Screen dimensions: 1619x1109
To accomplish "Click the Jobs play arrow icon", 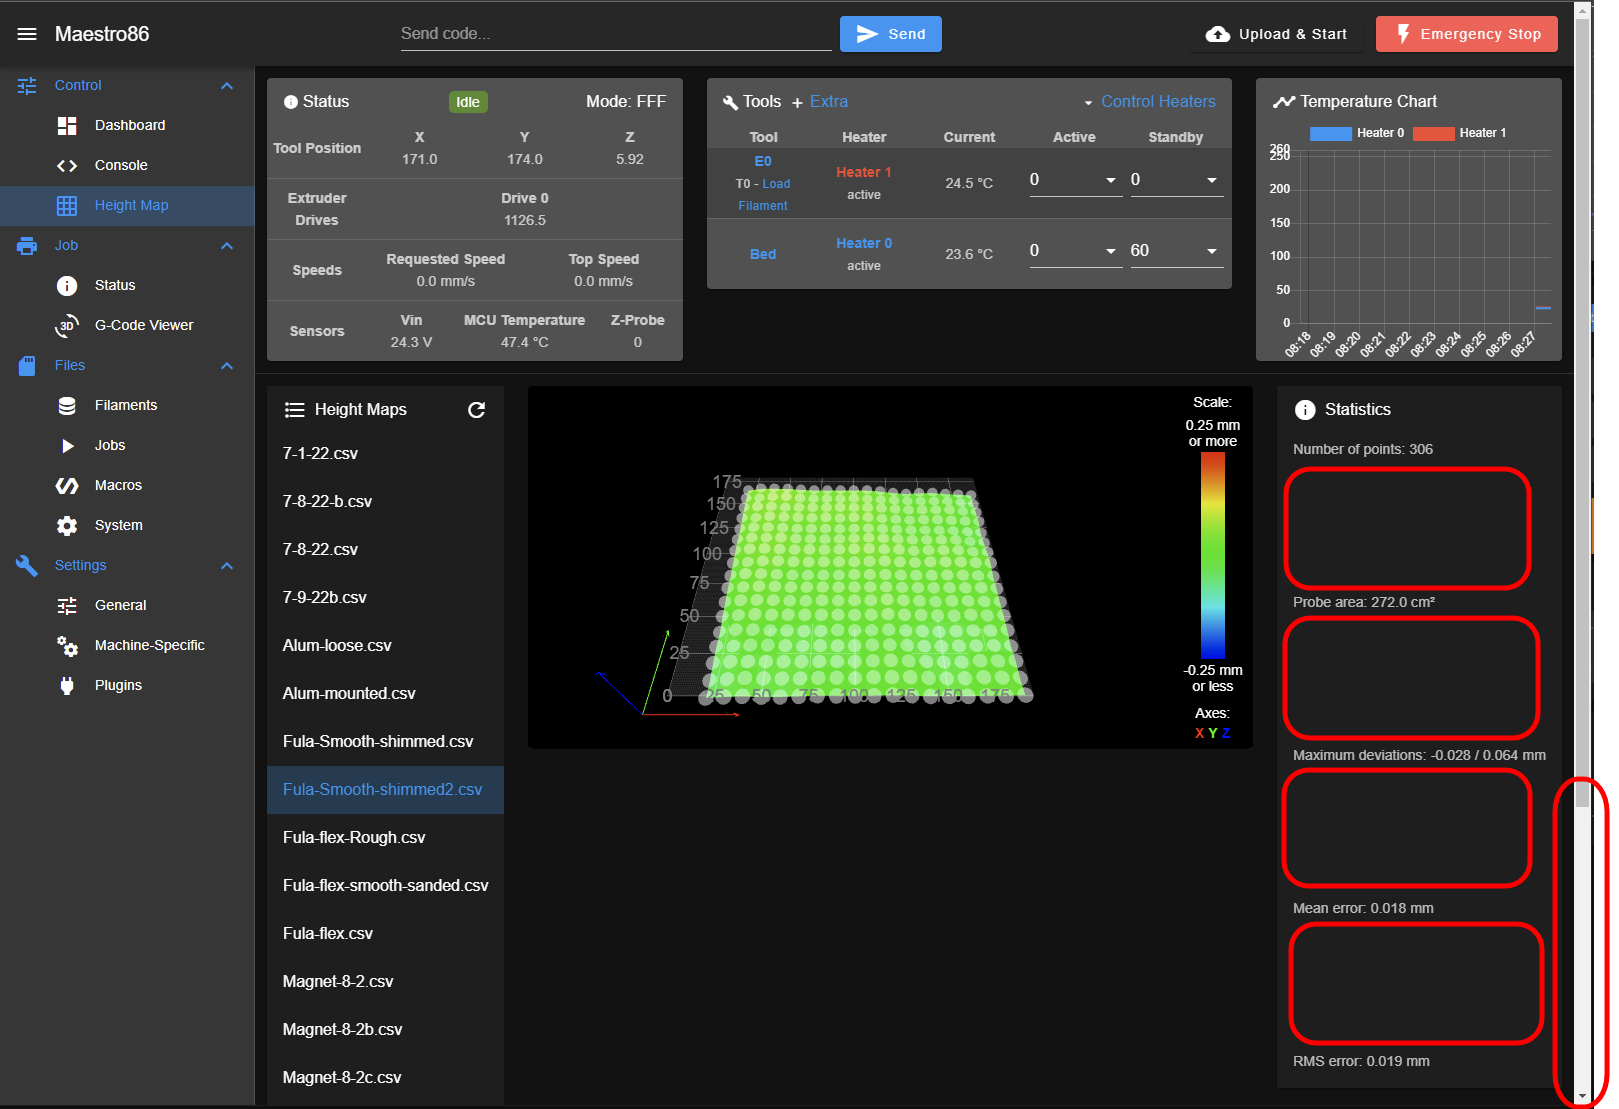I will [x=67, y=445].
